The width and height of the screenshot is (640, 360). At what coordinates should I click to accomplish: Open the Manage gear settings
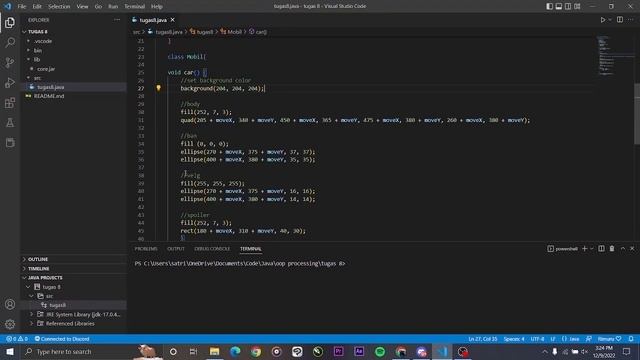pyautogui.click(x=10, y=324)
